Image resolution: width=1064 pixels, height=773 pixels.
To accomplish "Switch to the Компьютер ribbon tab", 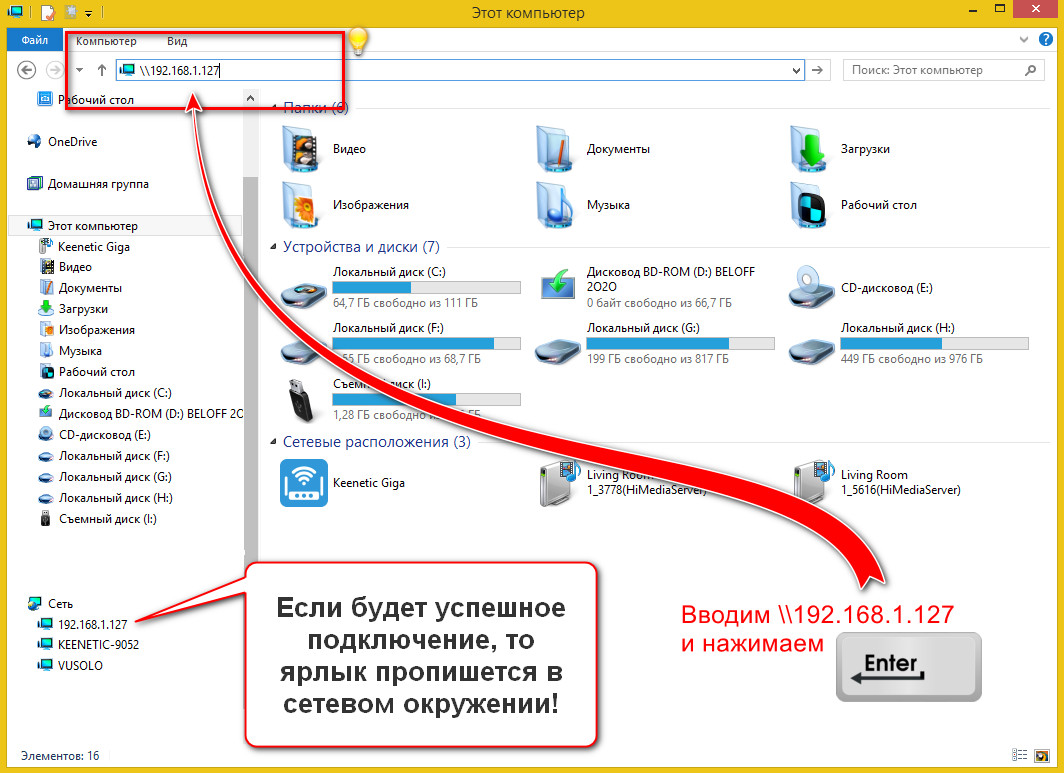I will [x=106, y=41].
